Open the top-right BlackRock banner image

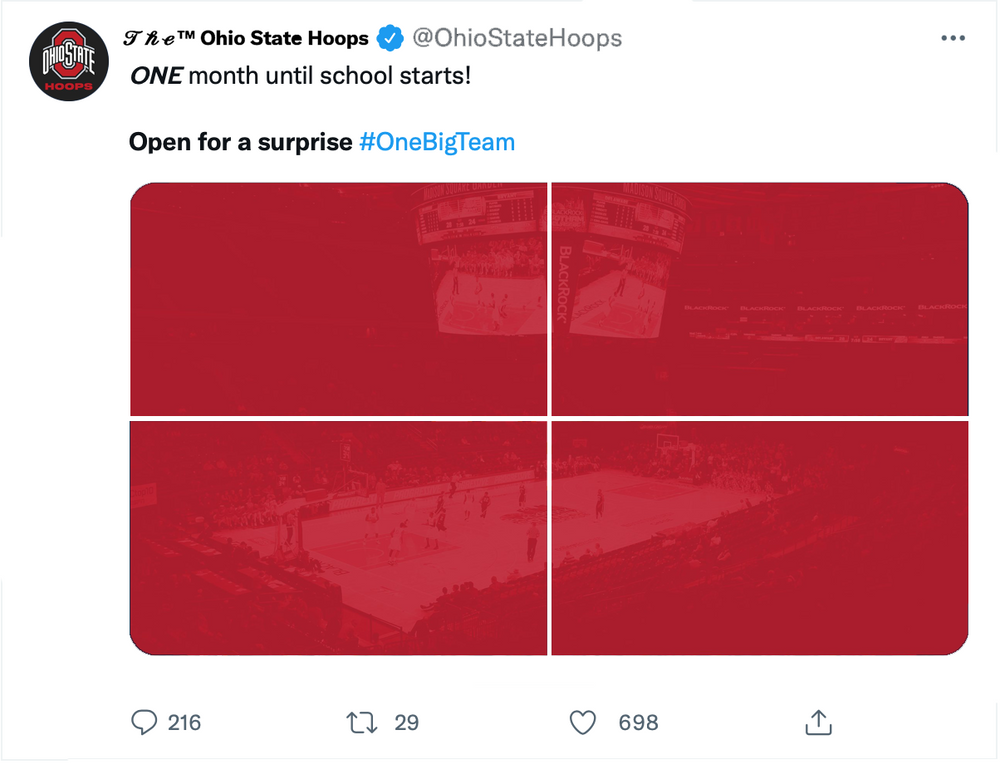pyautogui.click(x=759, y=297)
